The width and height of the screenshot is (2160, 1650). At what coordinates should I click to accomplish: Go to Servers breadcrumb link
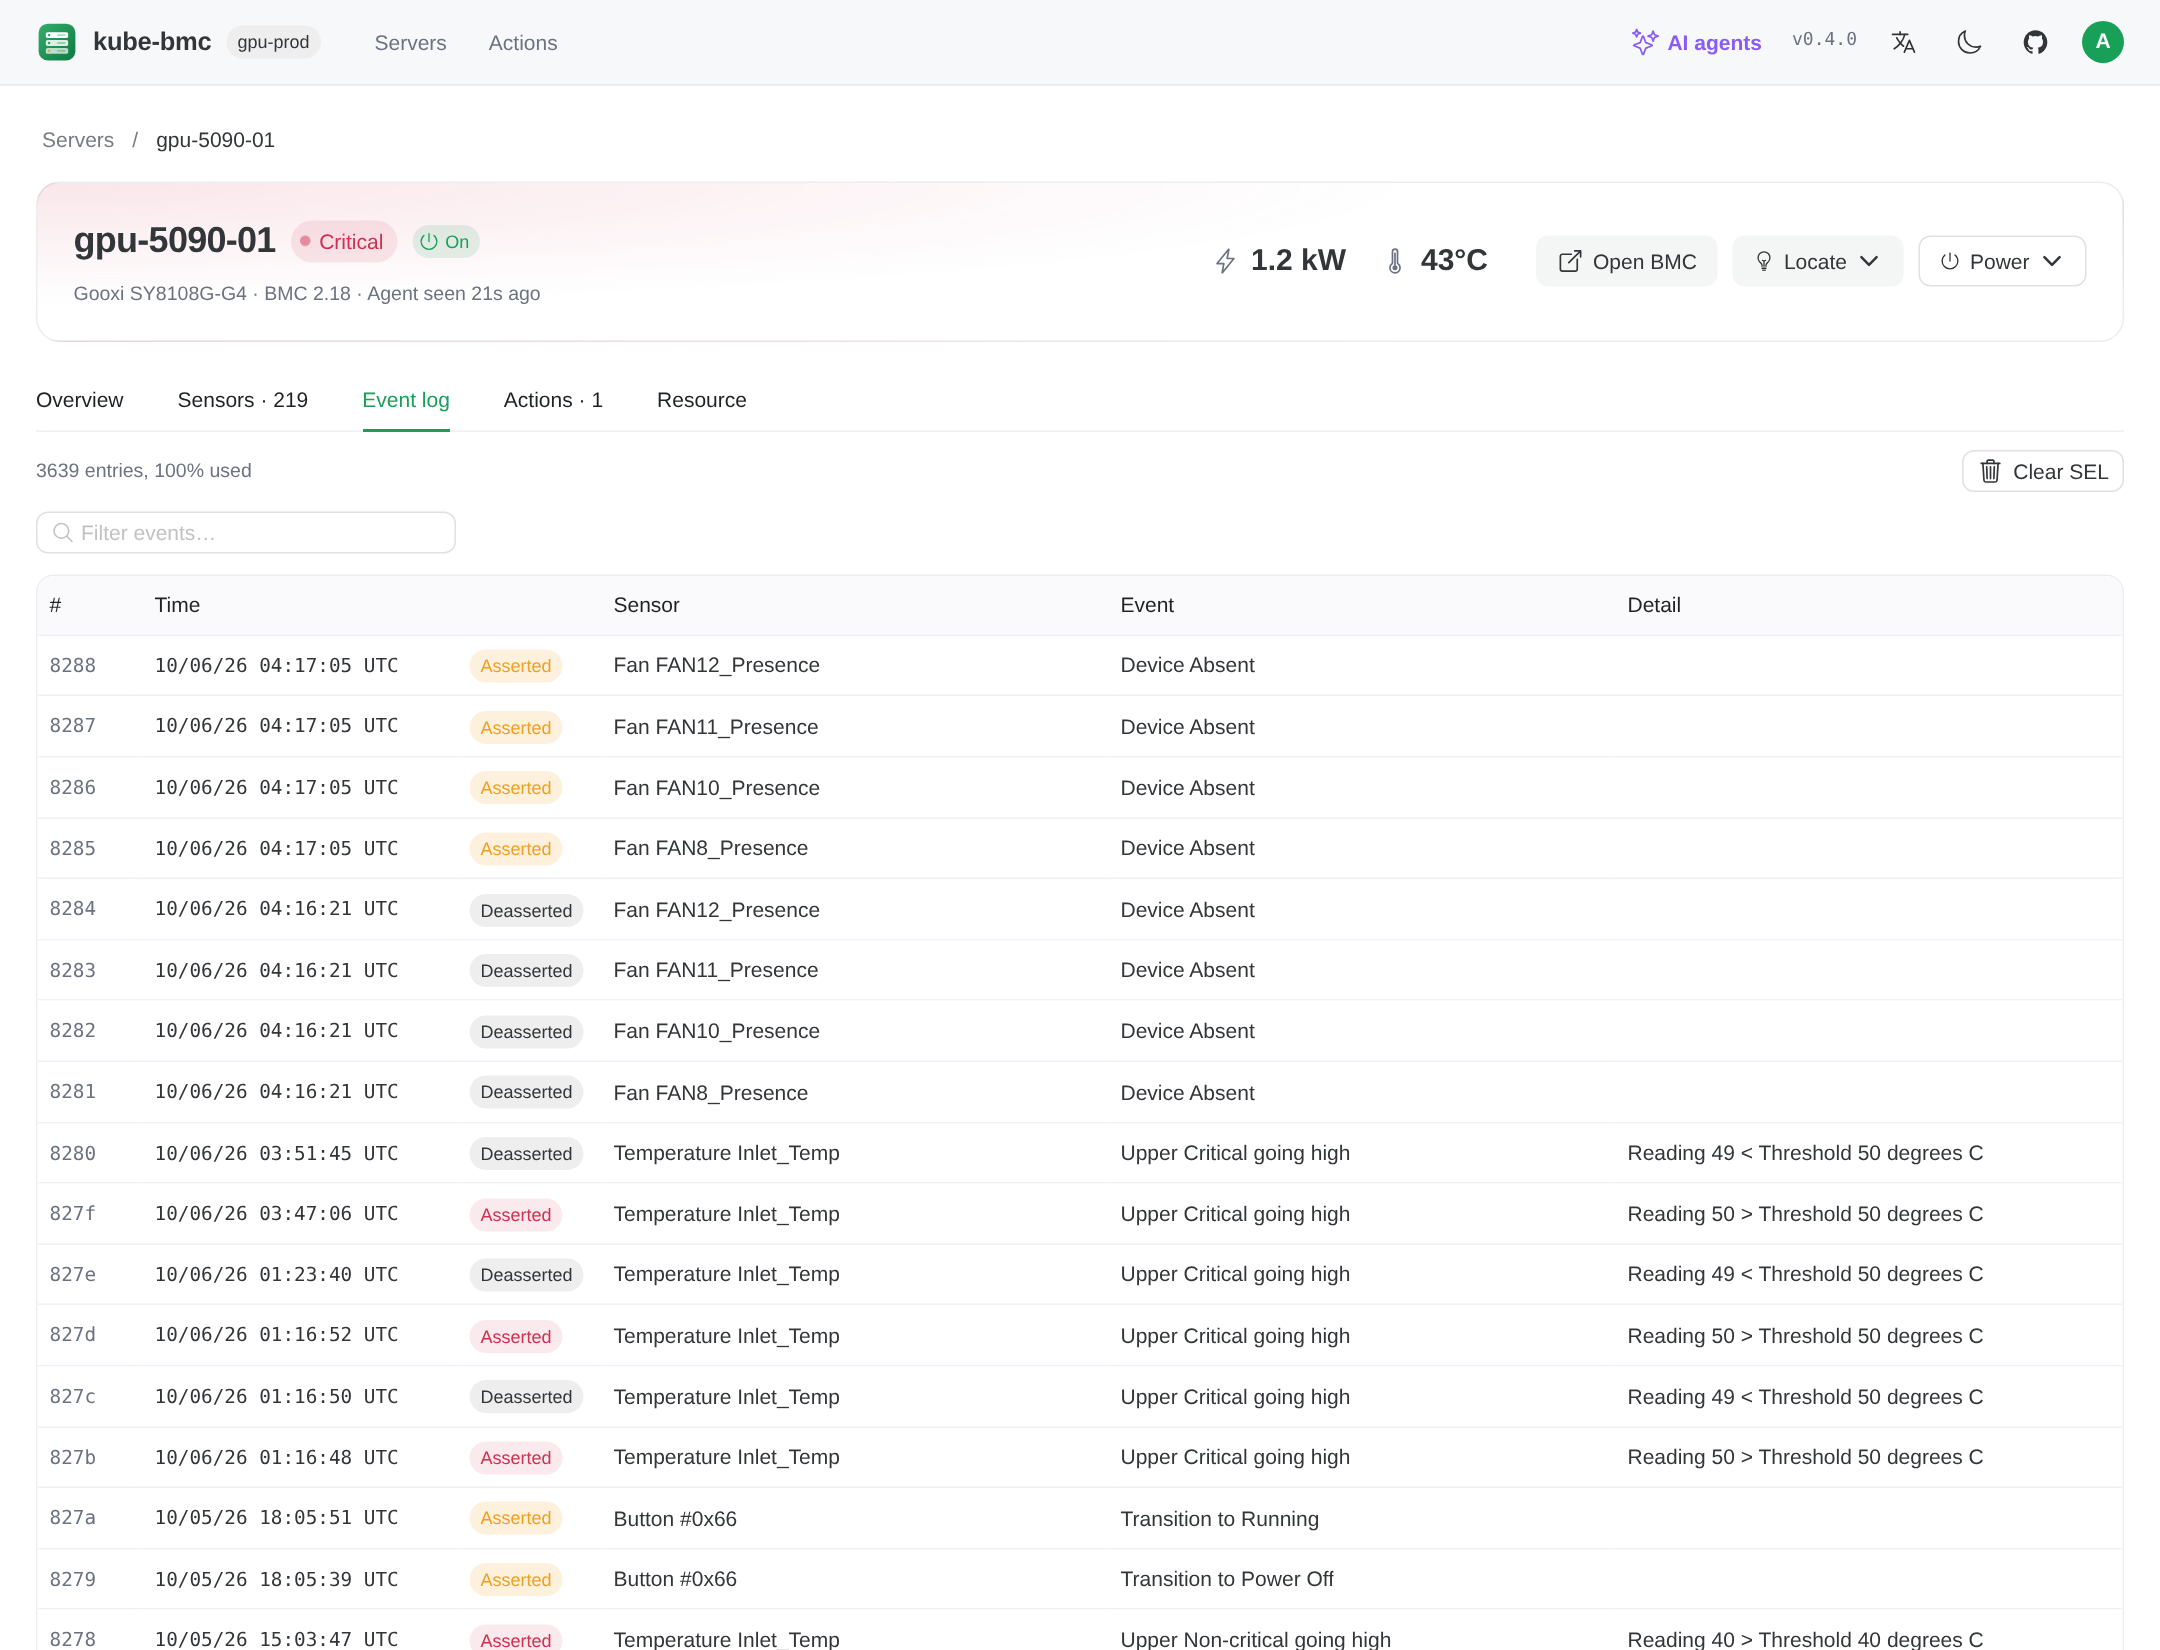tap(78, 140)
